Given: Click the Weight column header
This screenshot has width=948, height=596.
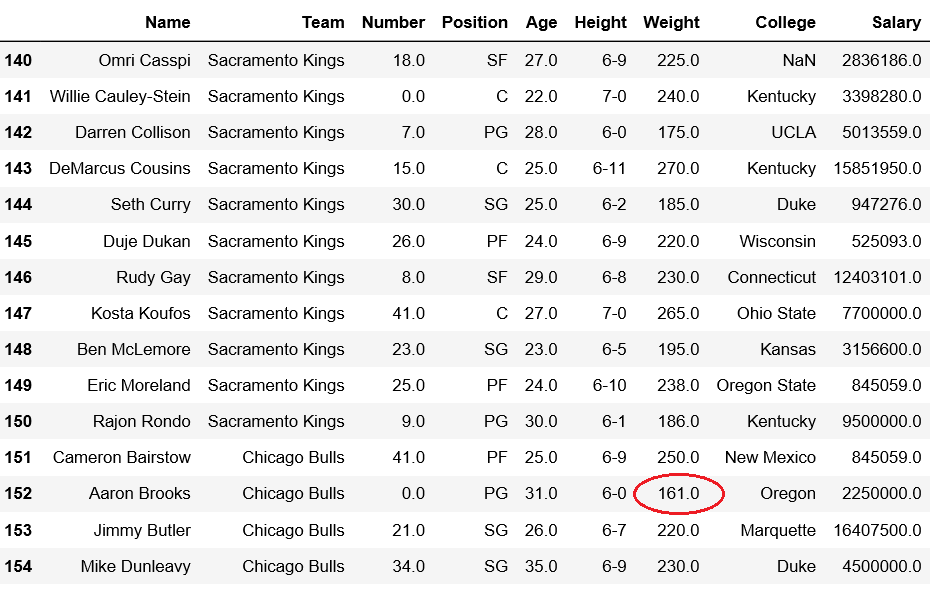Looking at the screenshot, I should tap(671, 22).
